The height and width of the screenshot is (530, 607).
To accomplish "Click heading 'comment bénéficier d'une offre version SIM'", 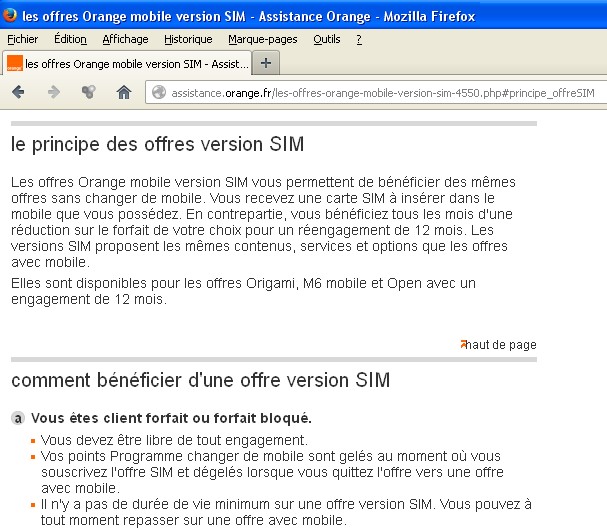I will tap(201, 380).
